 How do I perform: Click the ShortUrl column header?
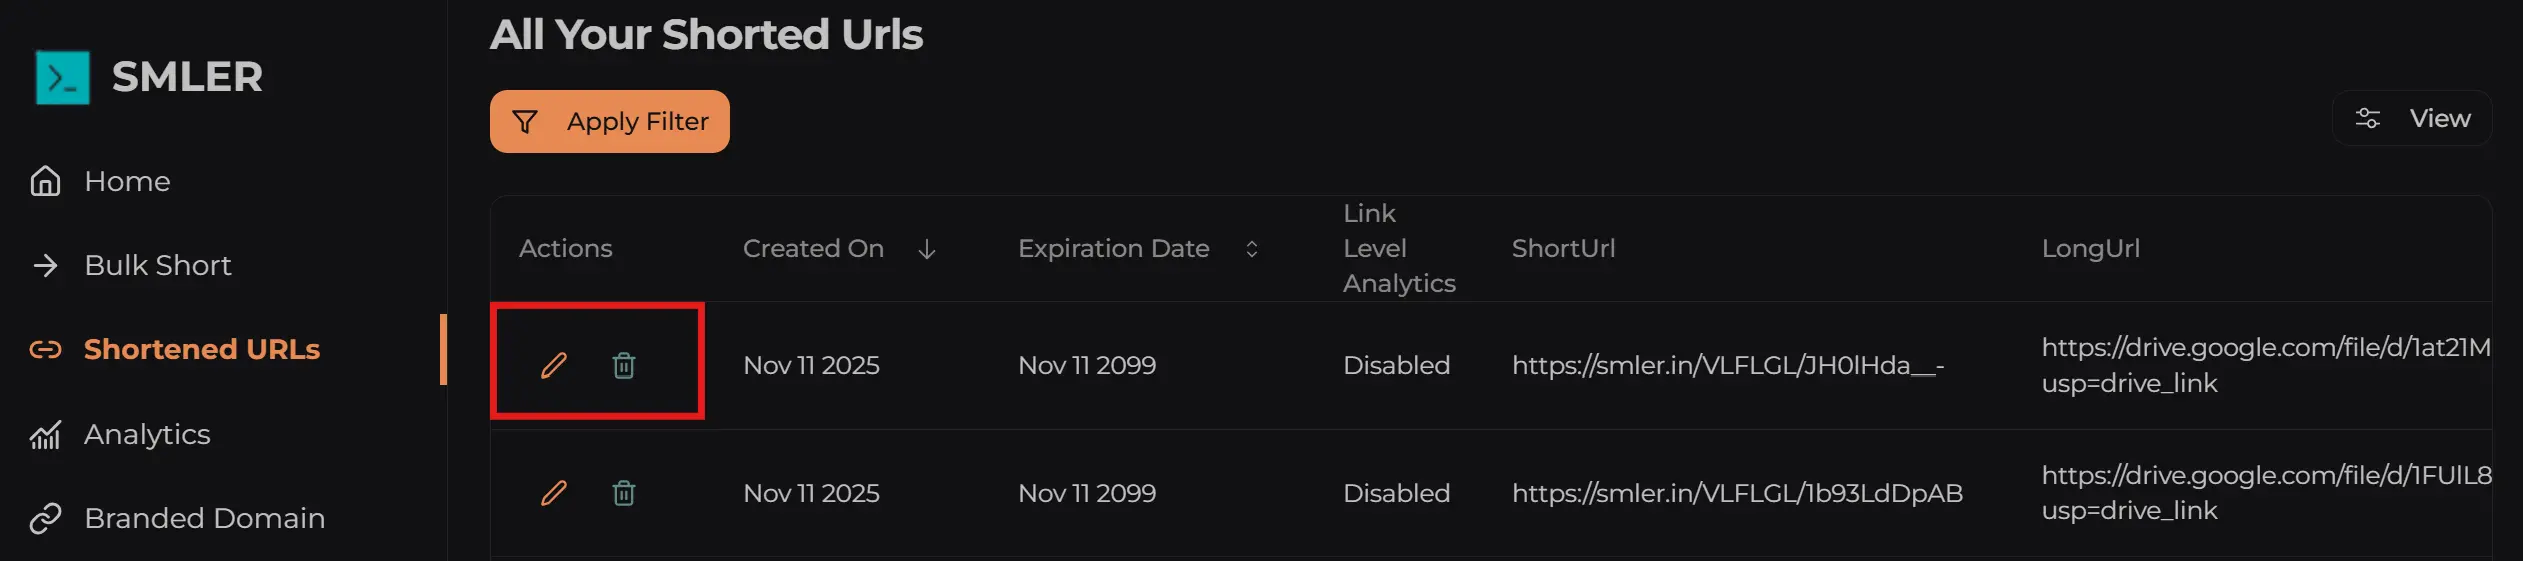pos(1563,249)
